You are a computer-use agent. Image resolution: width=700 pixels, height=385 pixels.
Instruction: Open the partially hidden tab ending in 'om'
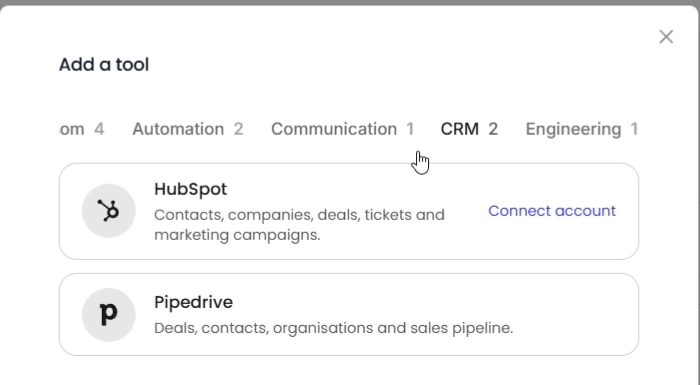tap(82, 129)
